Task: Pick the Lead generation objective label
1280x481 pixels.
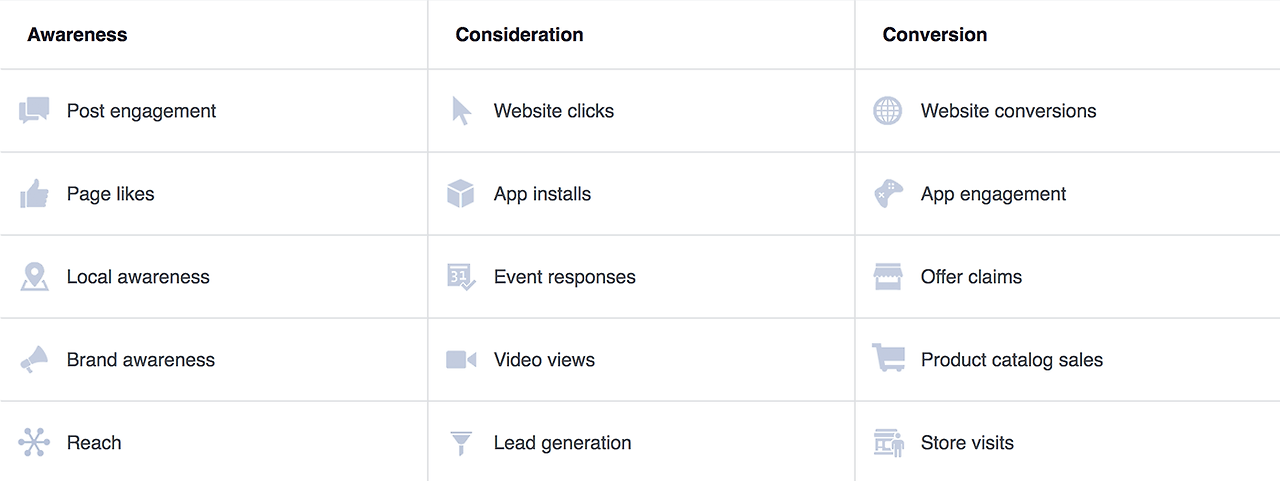Action: tap(562, 443)
